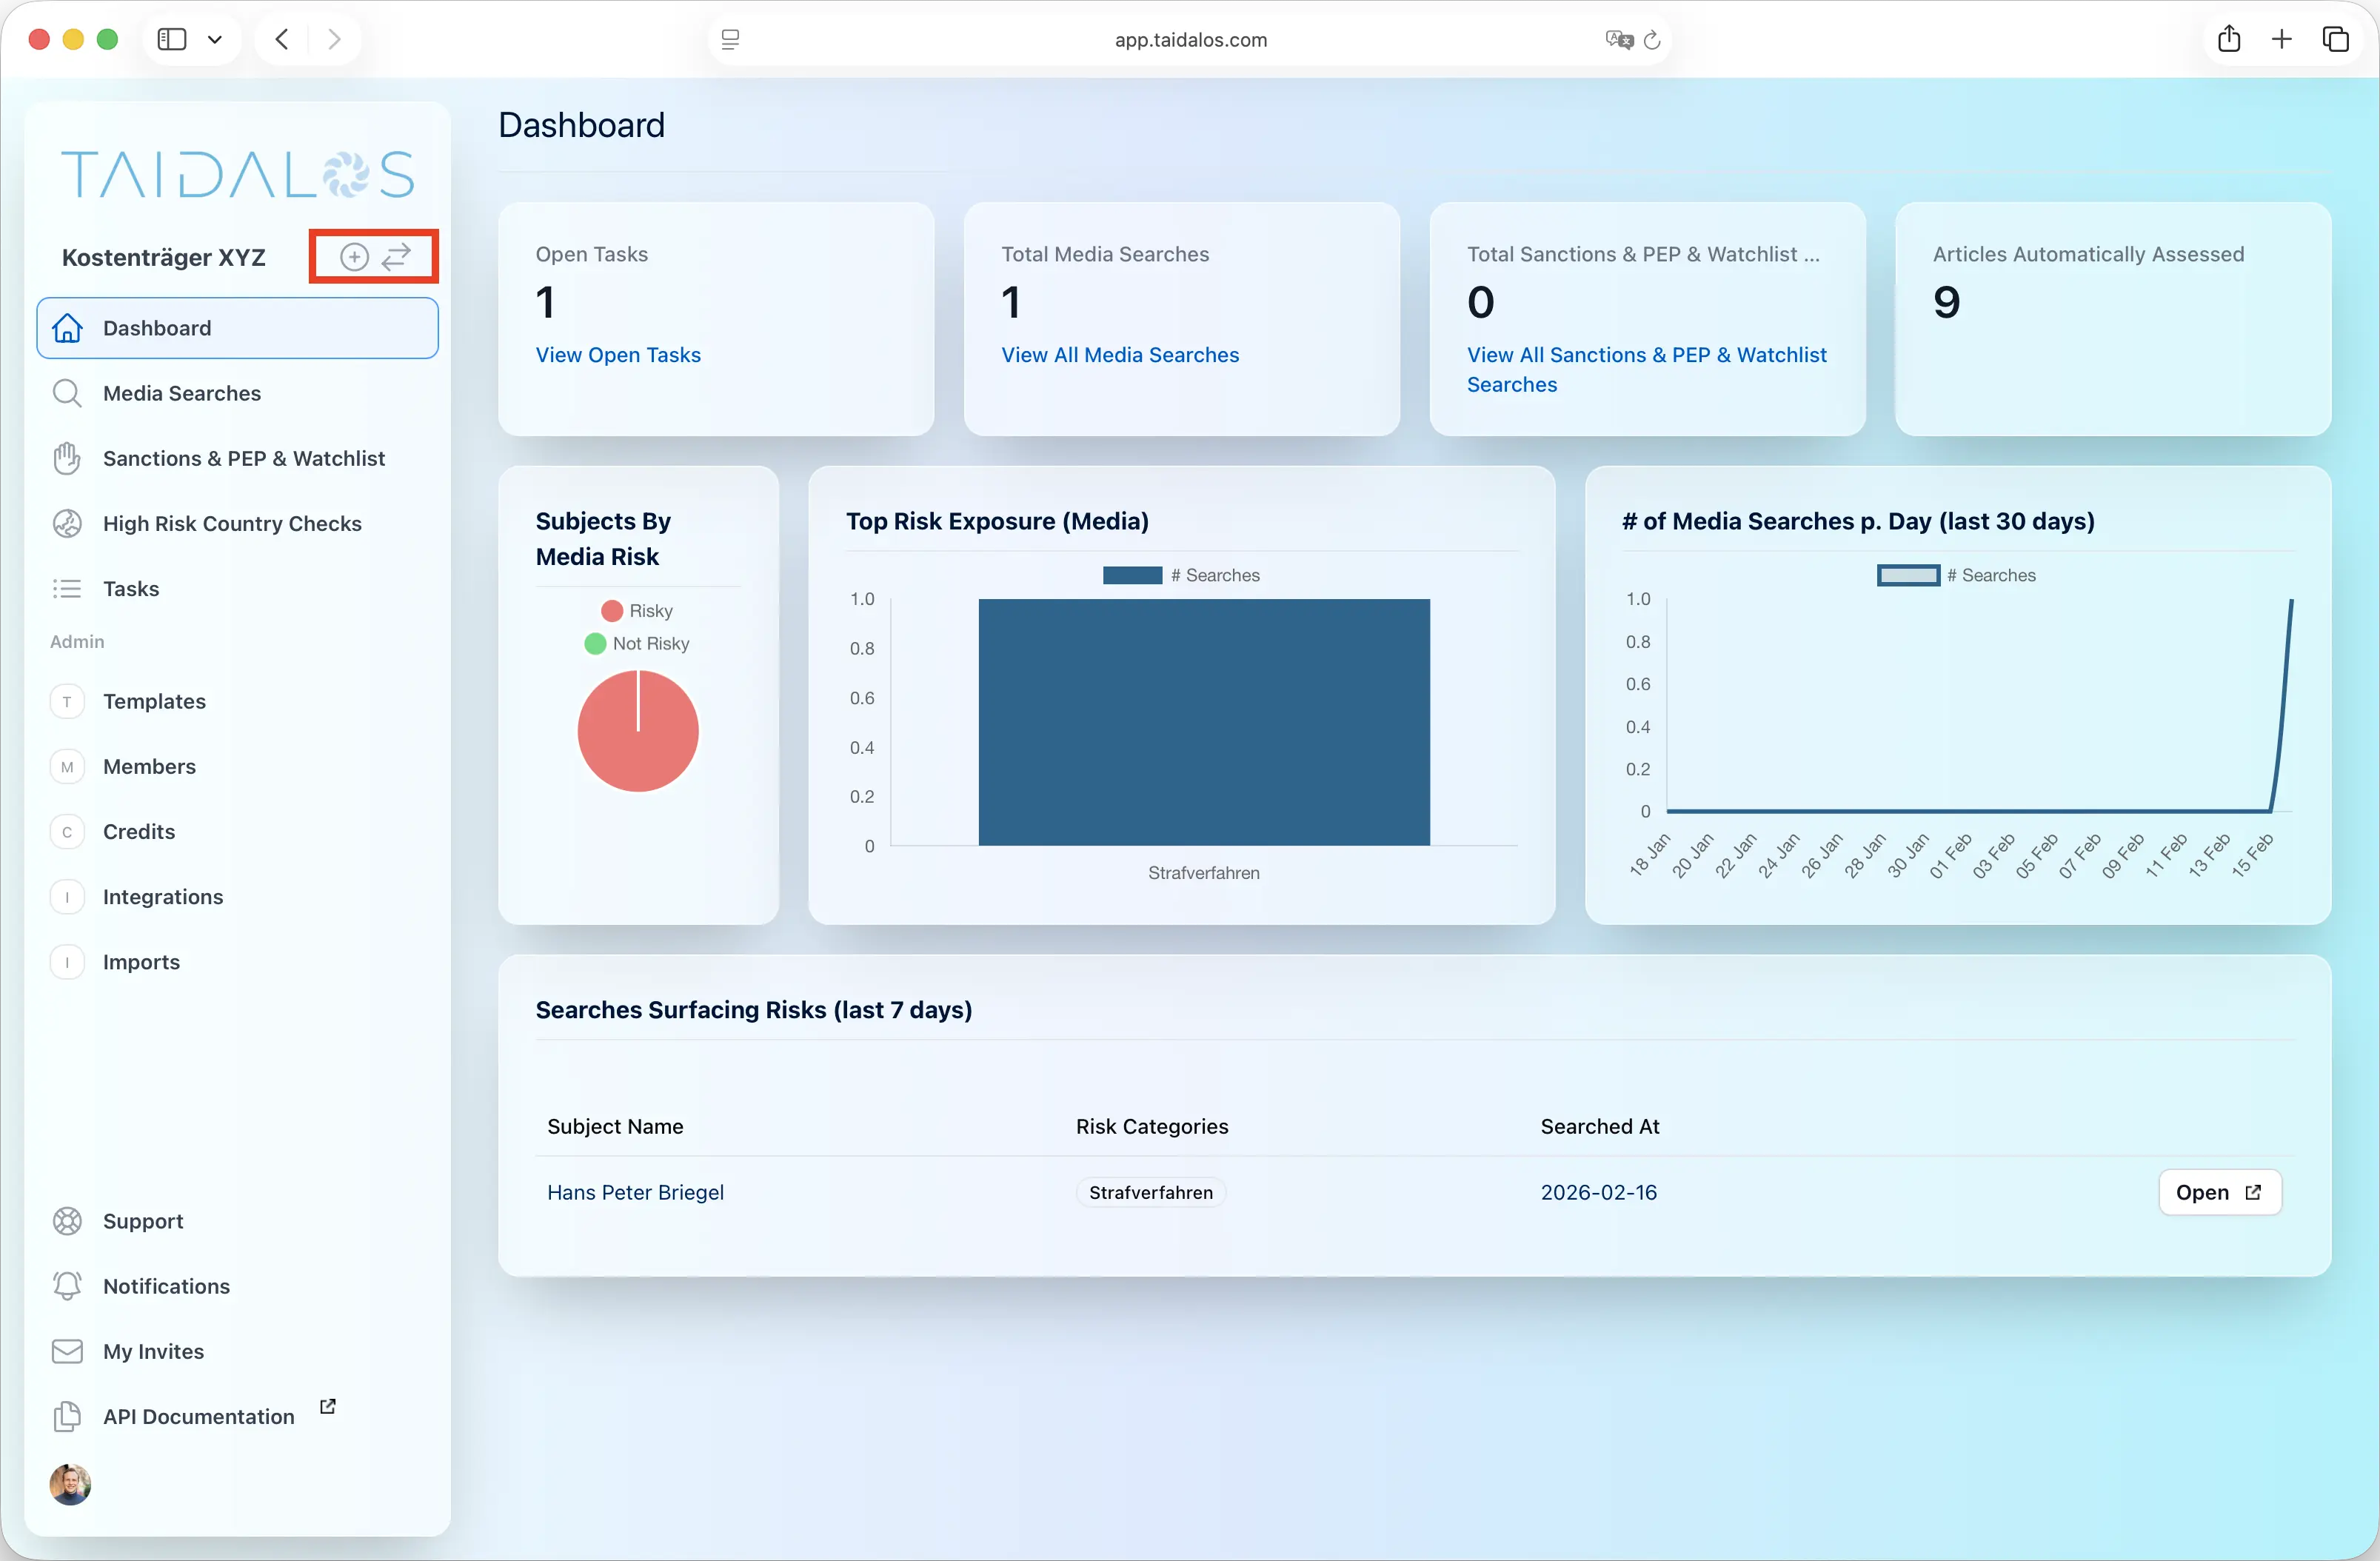Click the Sanctions & PEP & Watchlist hand icon

[x=67, y=458]
